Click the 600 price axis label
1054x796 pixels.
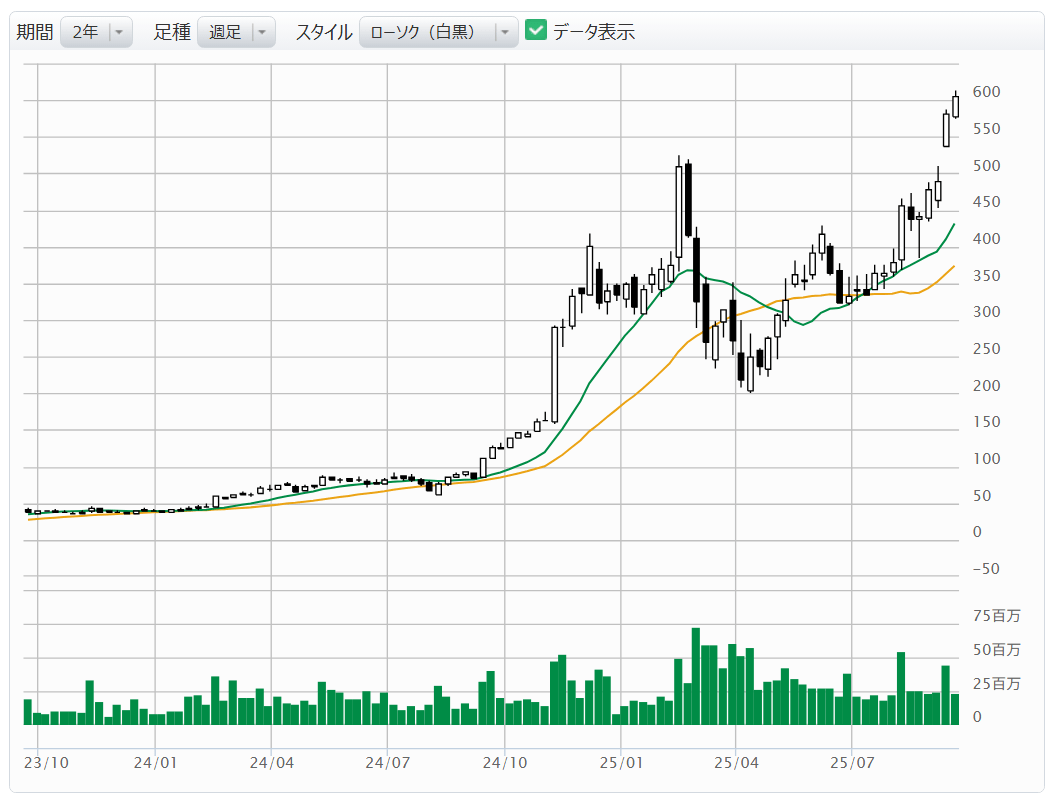[986, 92]
